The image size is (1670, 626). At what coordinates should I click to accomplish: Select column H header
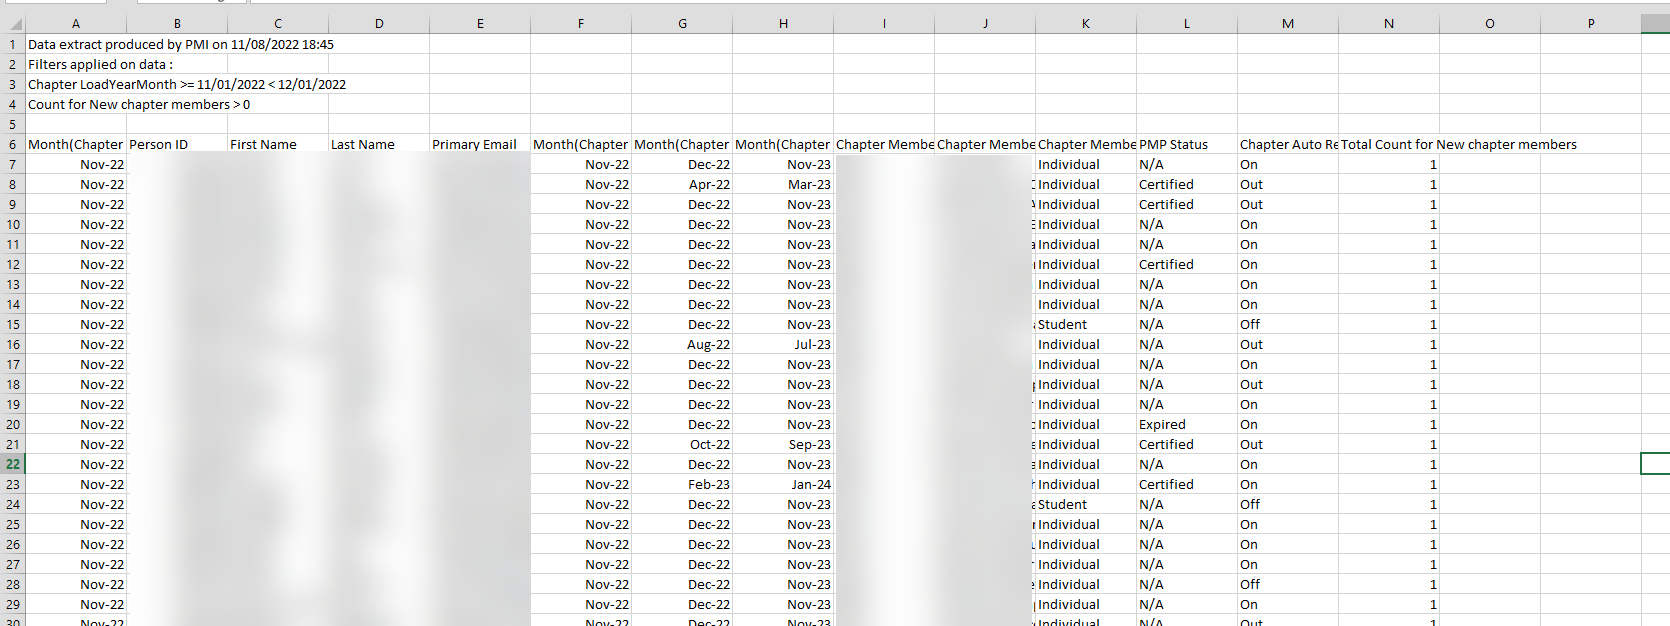pos(783,24)
